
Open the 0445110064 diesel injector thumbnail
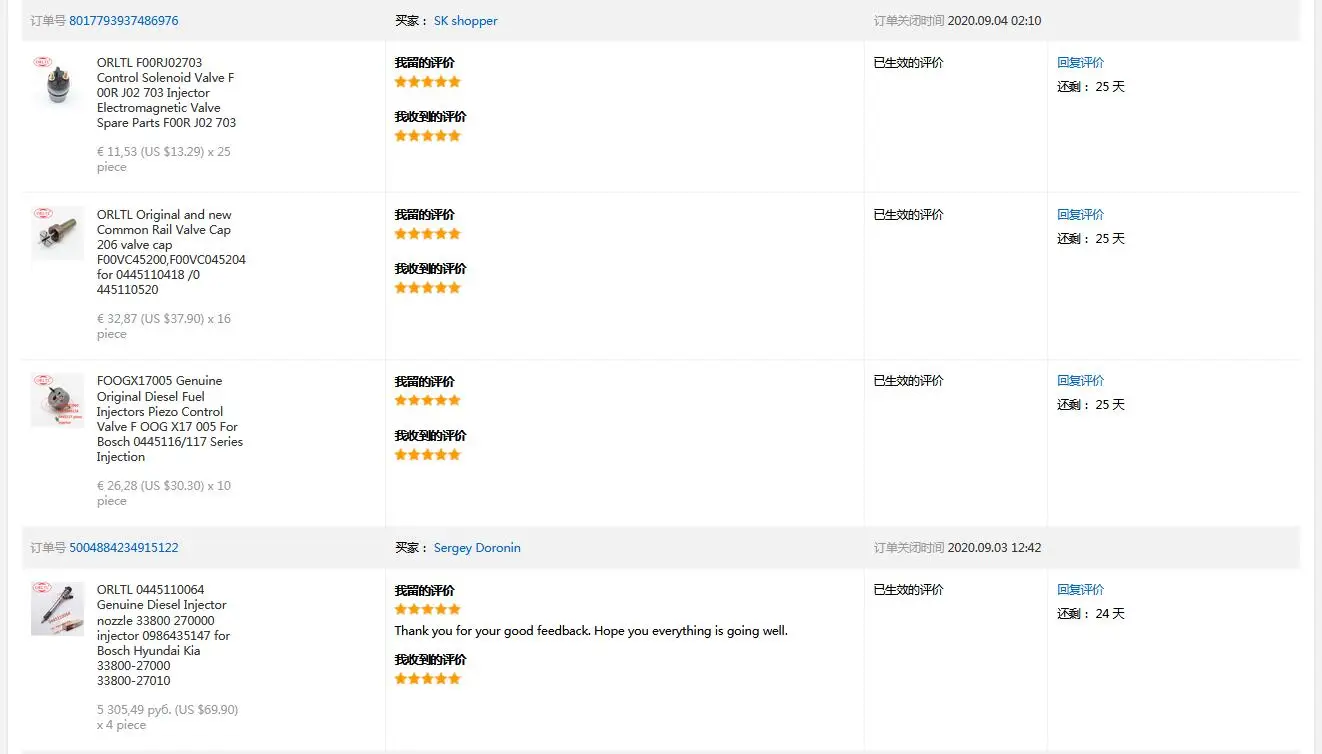[57, 608]
